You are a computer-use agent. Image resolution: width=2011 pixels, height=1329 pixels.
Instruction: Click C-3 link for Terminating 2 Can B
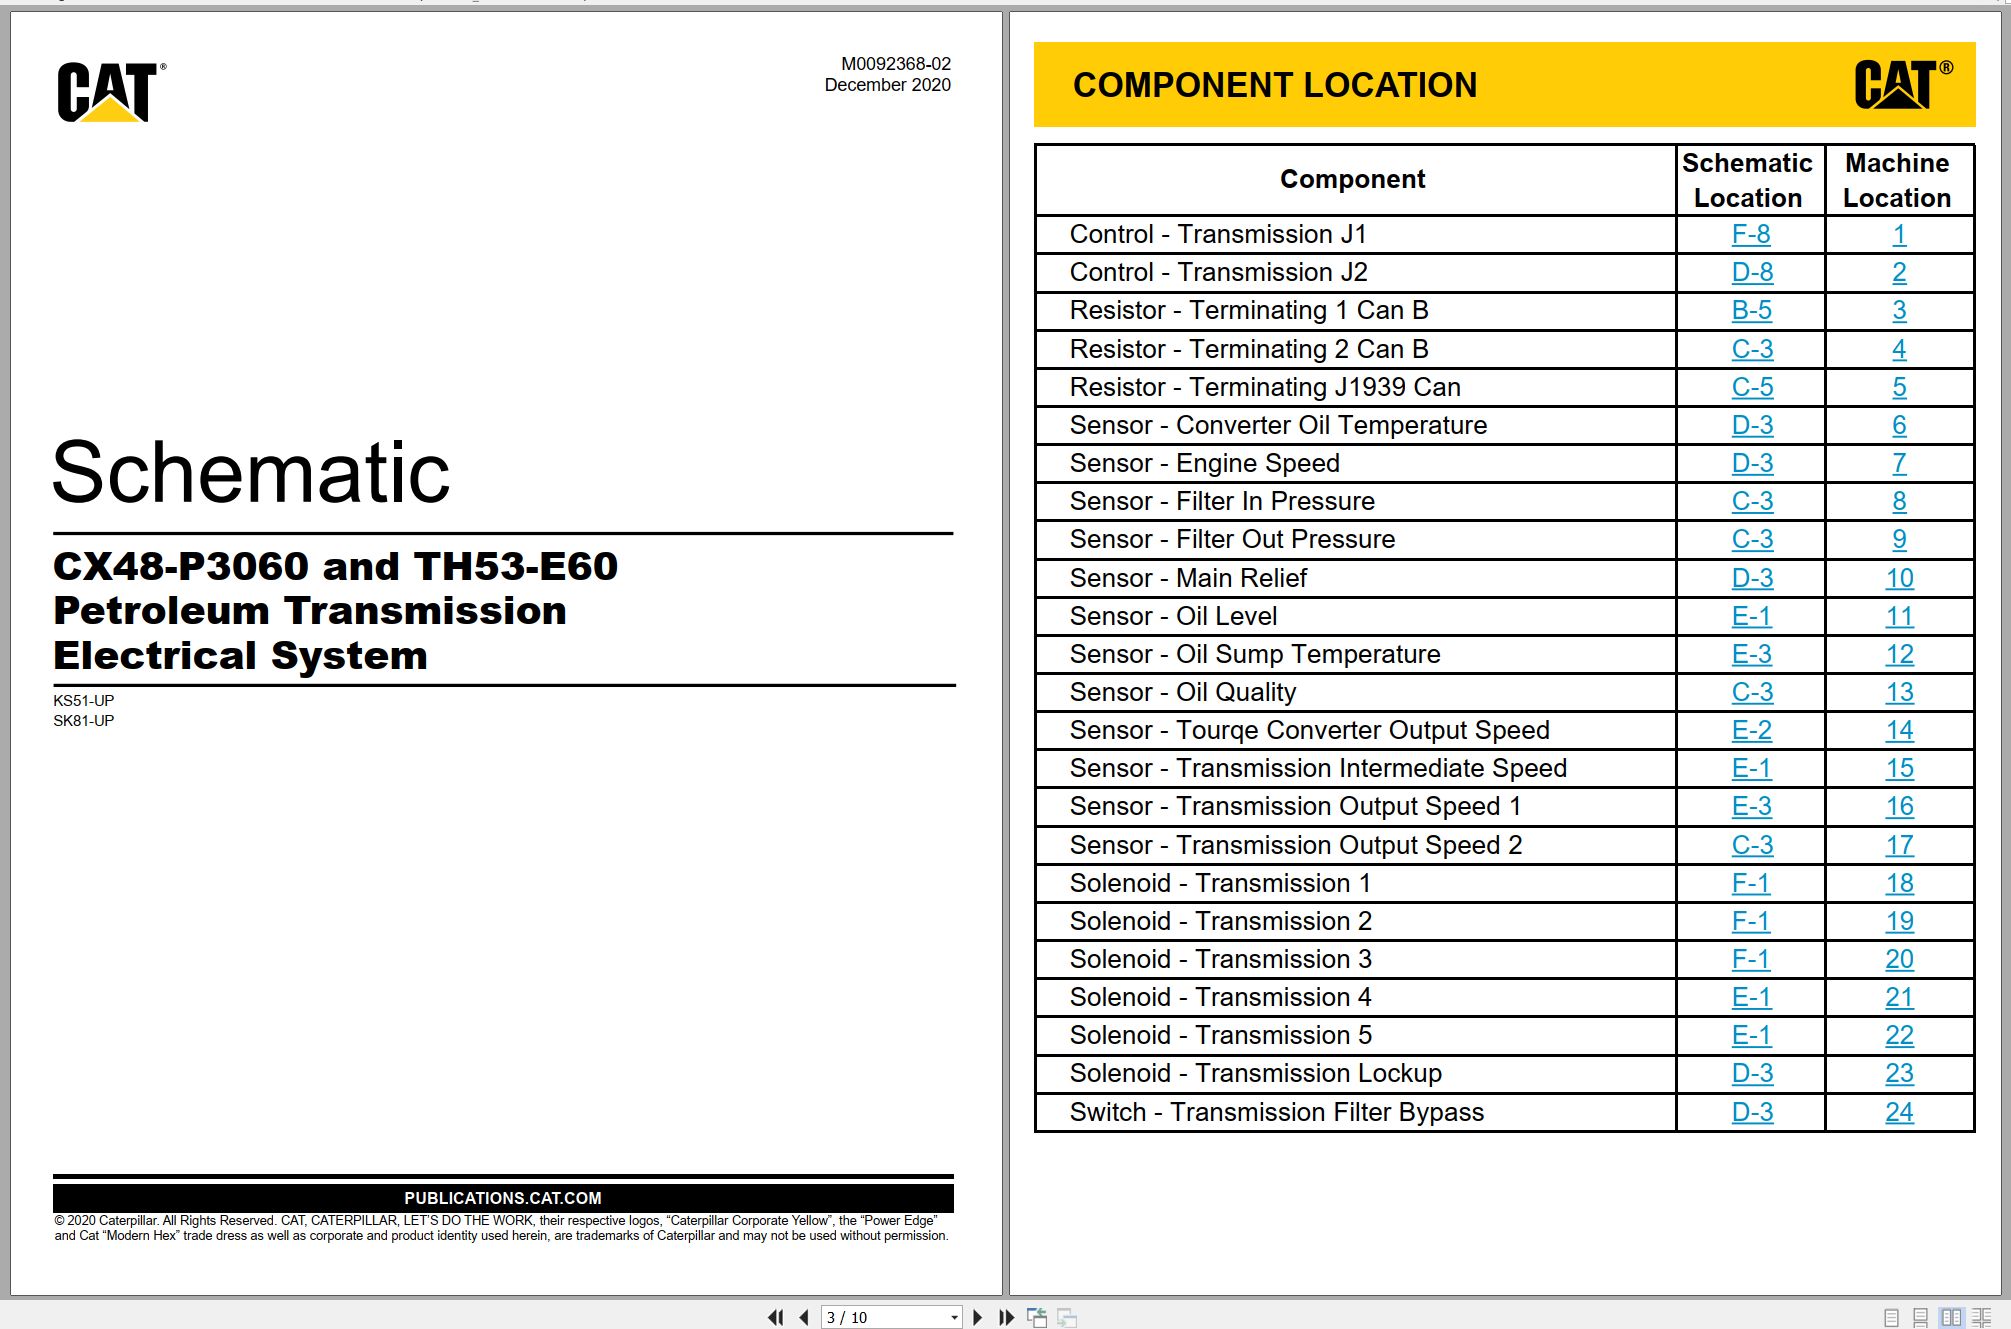pos(1752,349)
